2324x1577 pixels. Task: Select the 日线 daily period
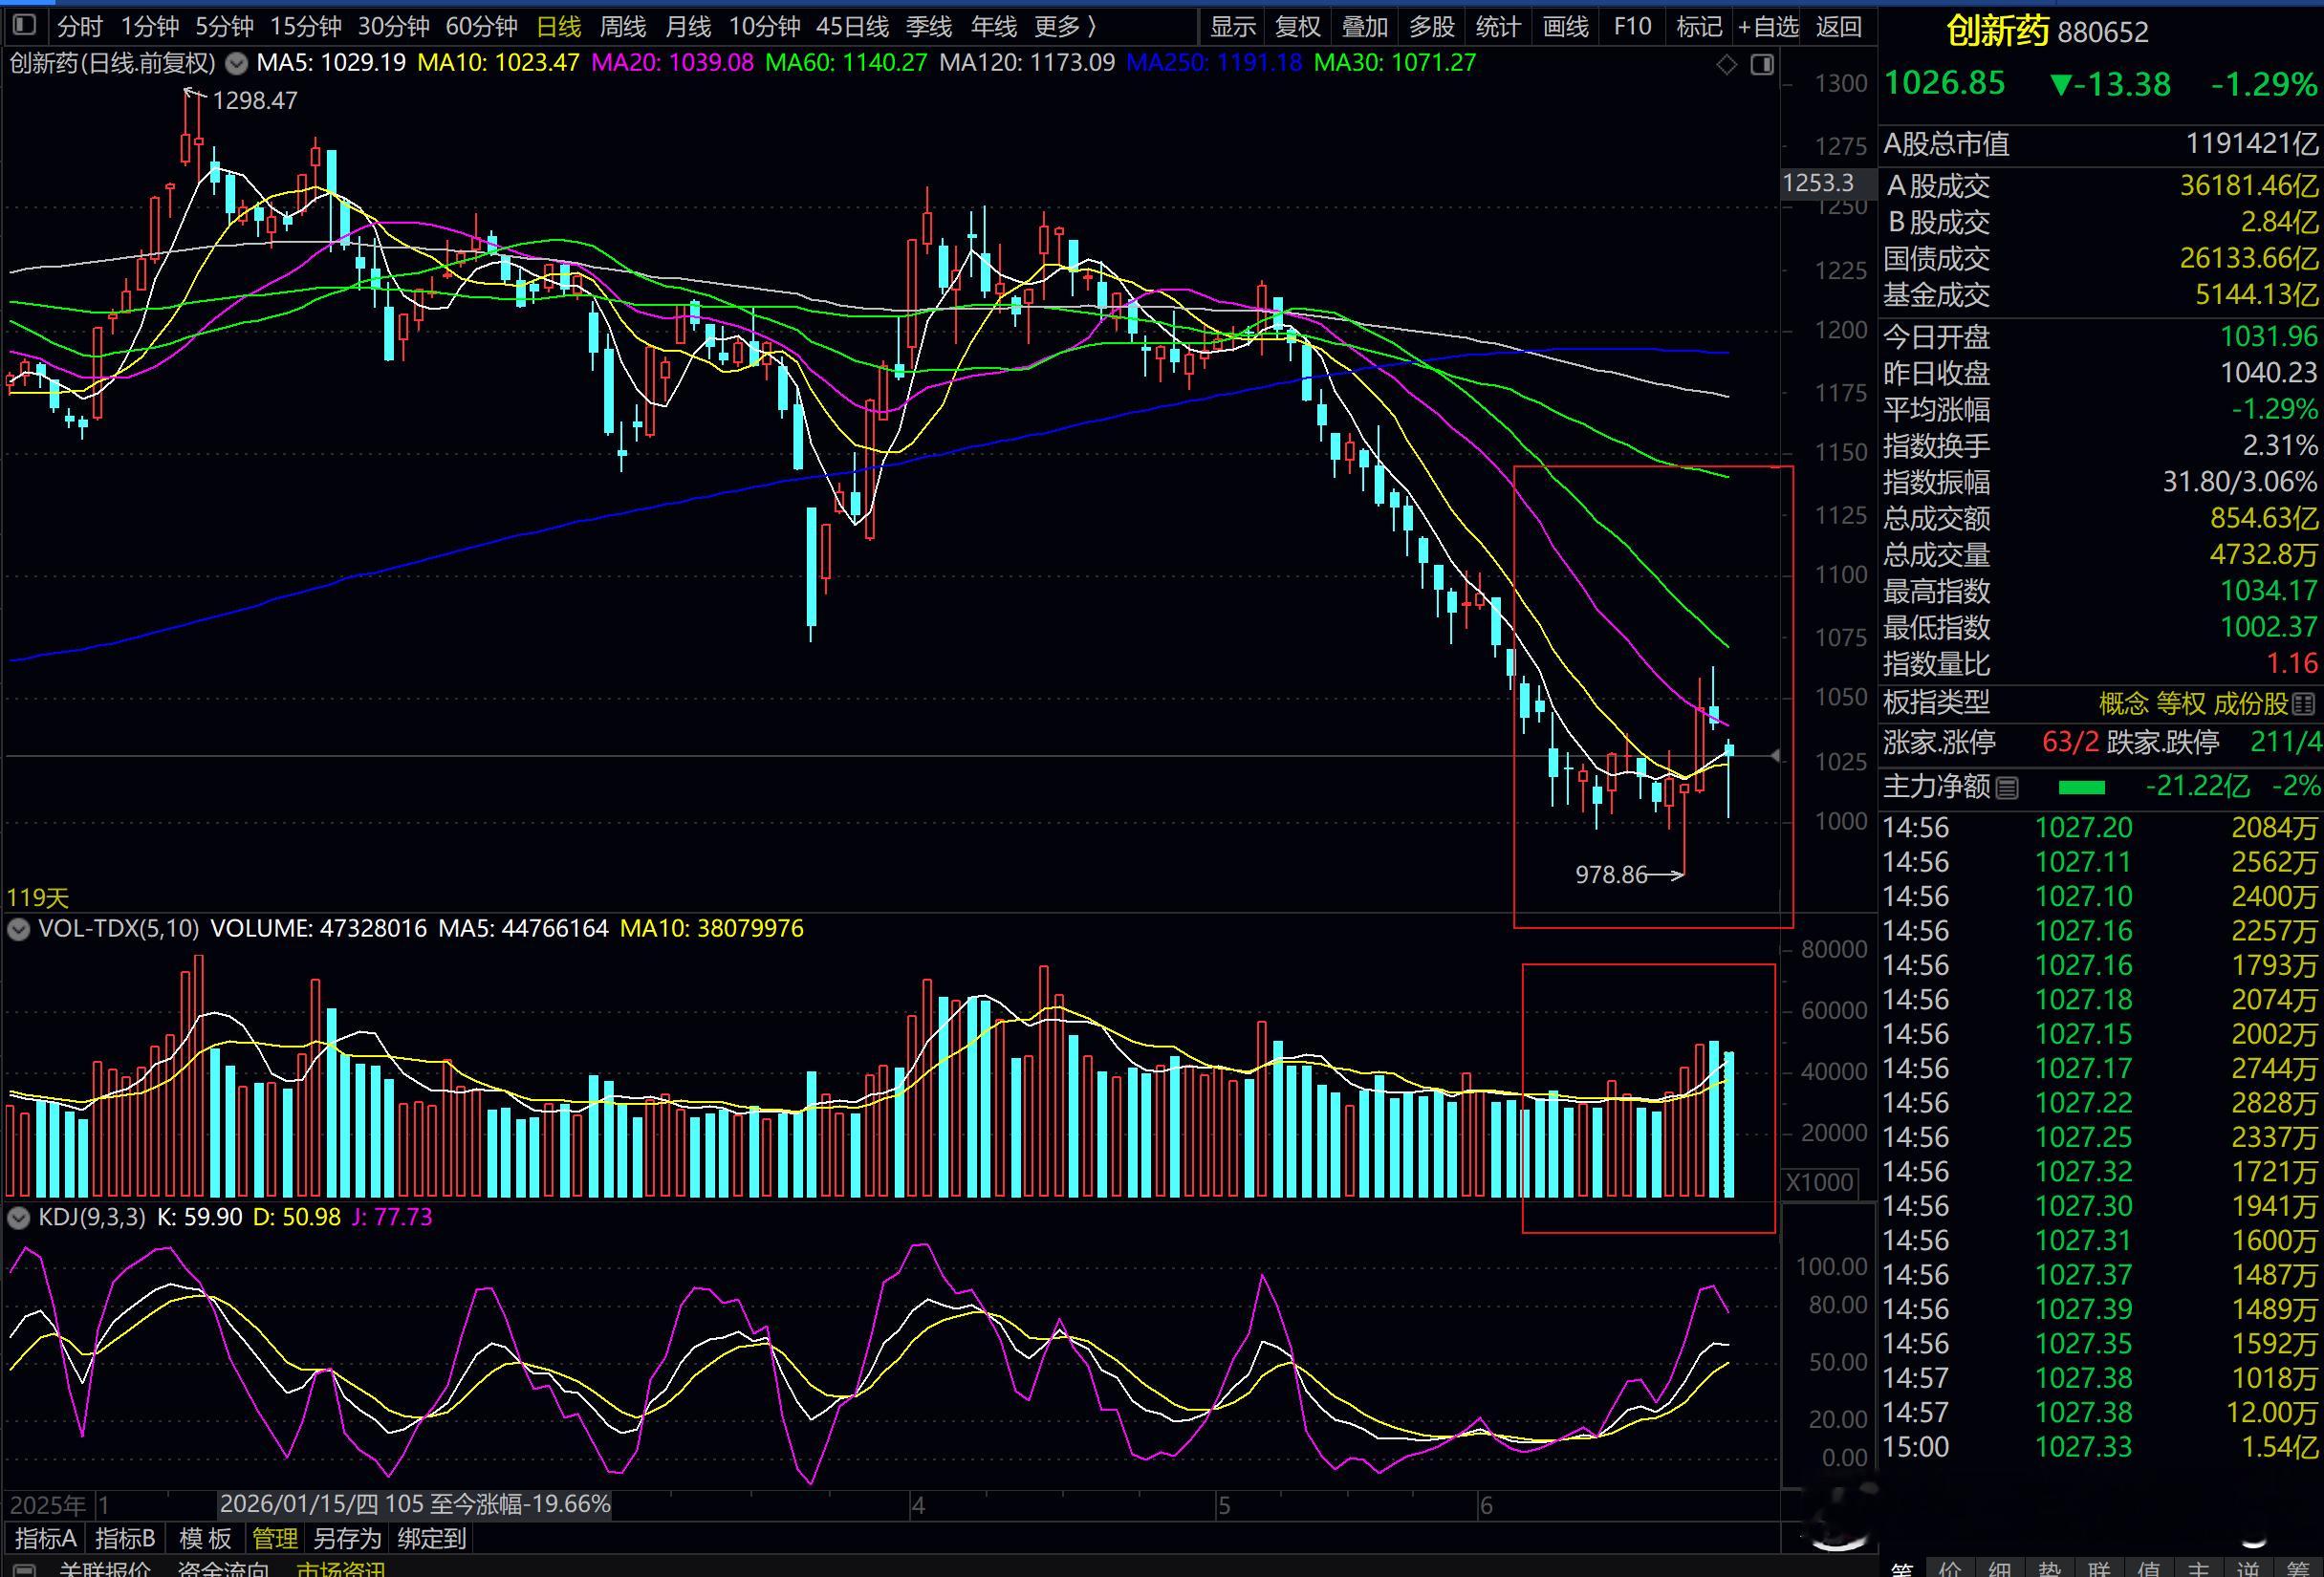(x=558, y=26)
